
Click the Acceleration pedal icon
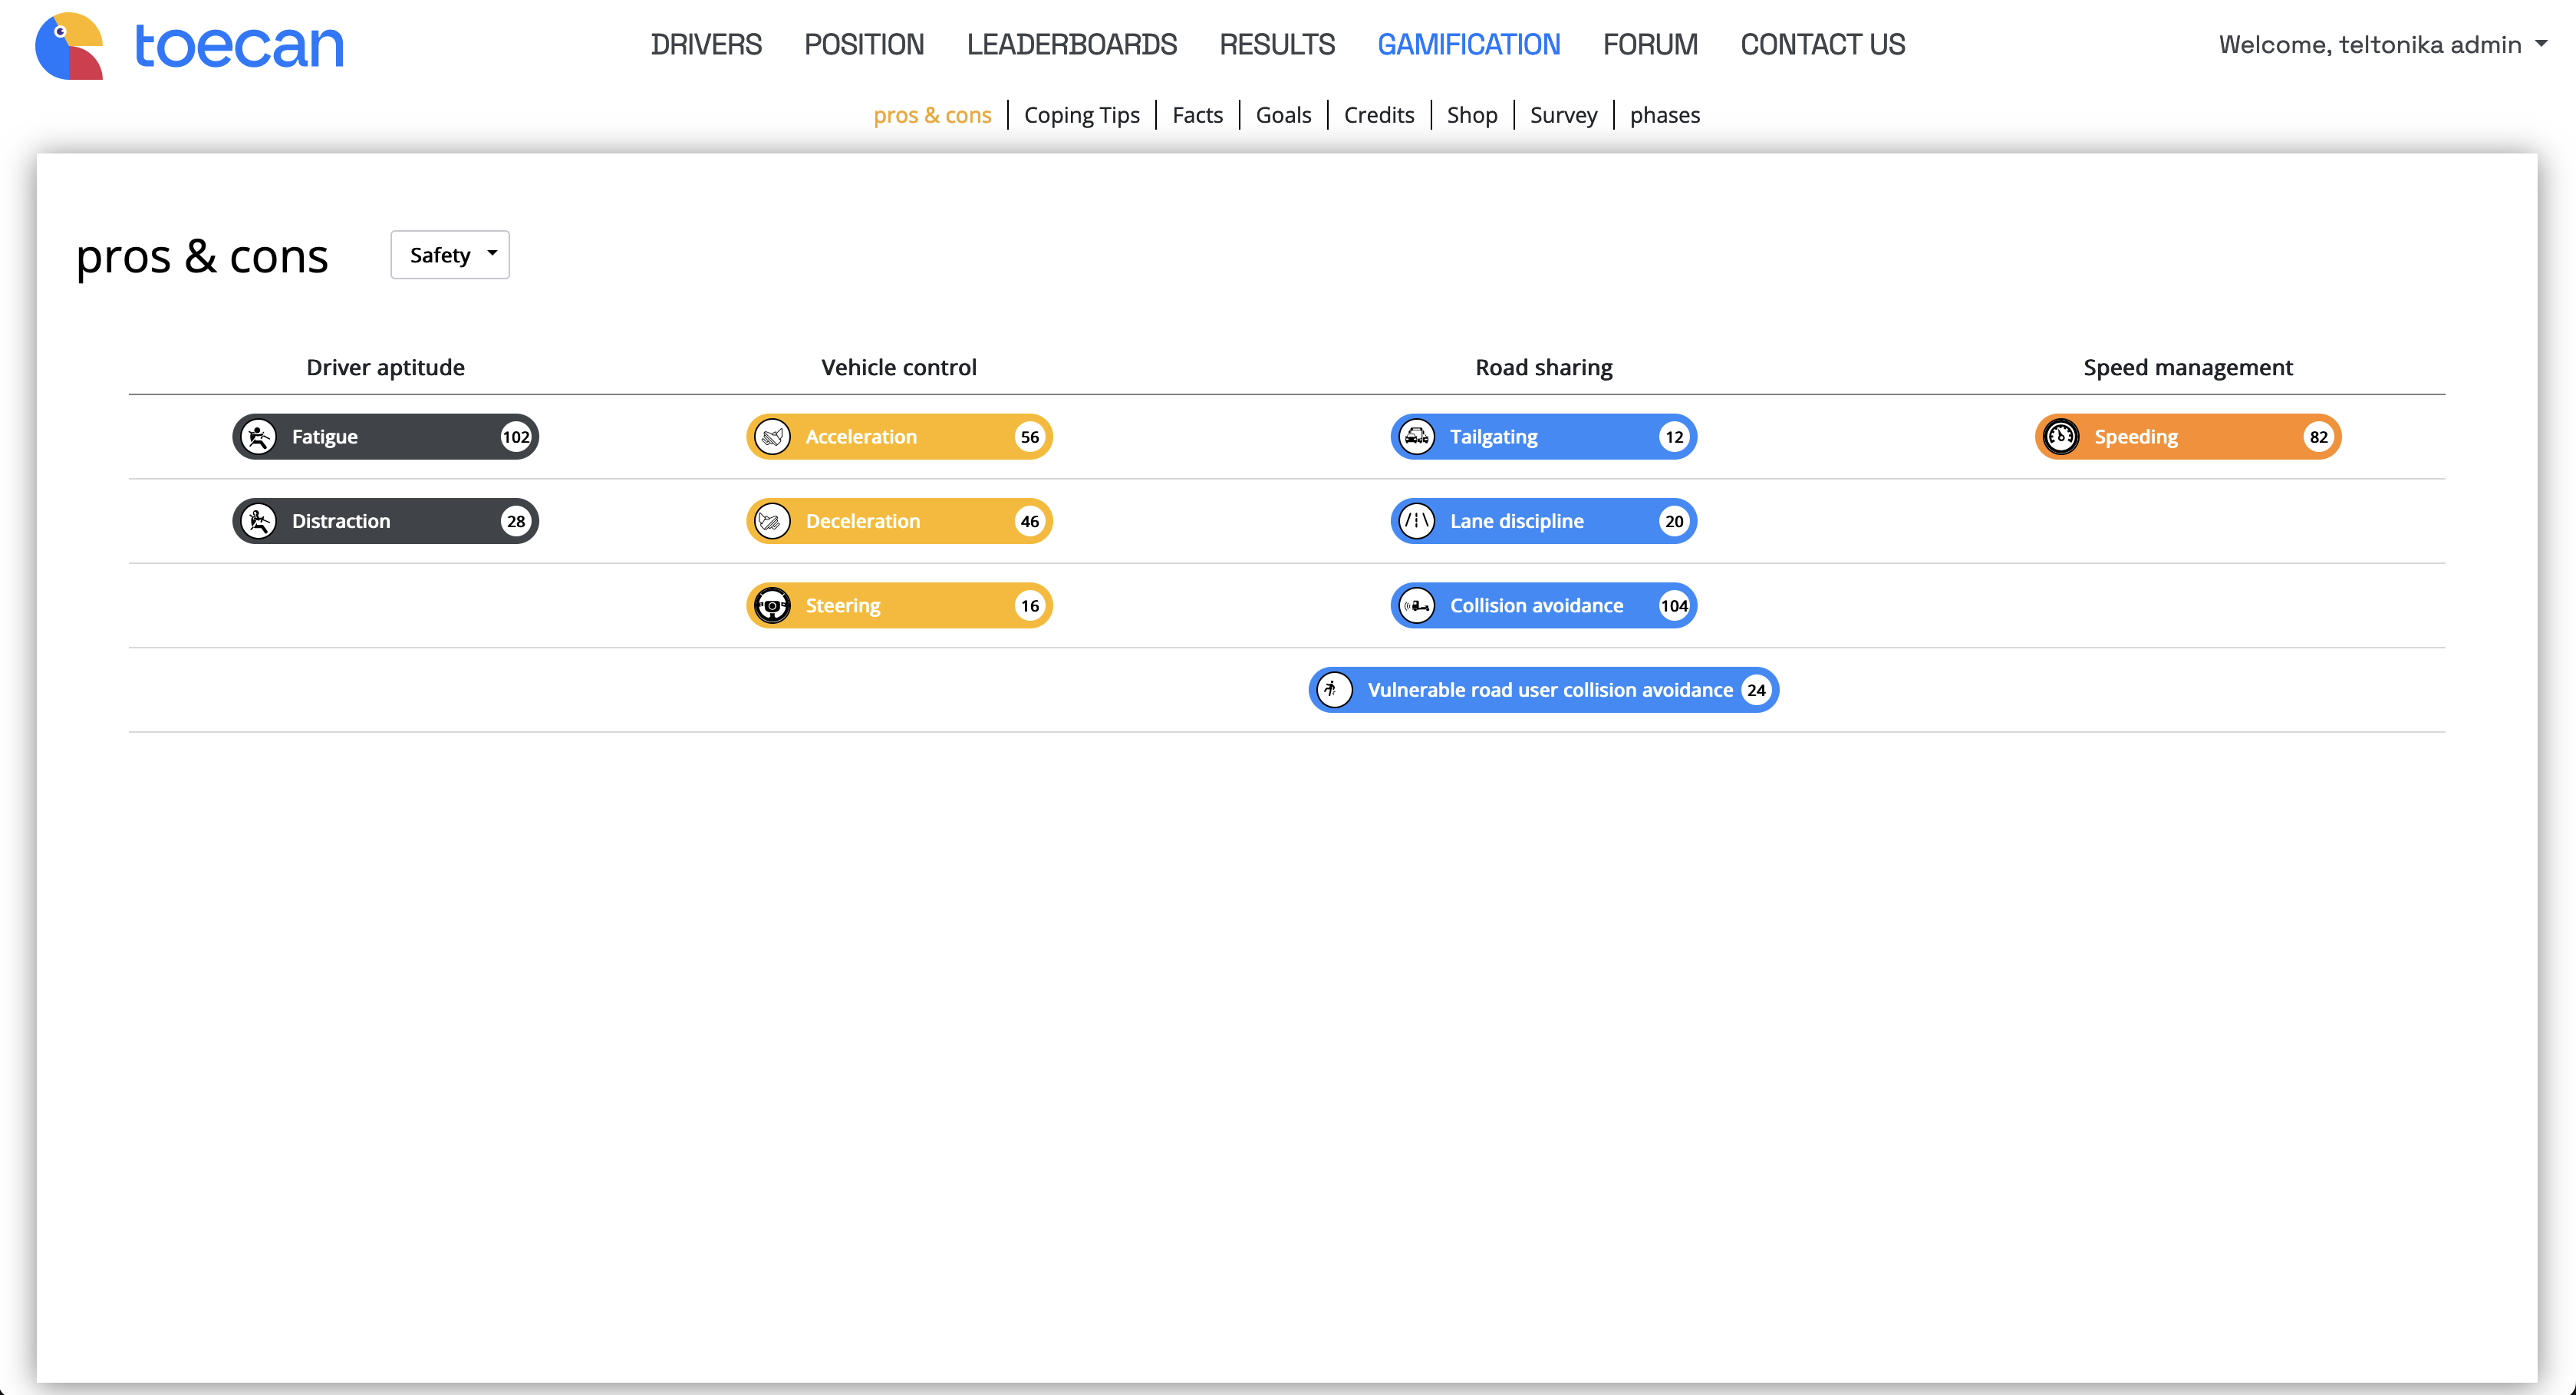click(x=772, y=437)
